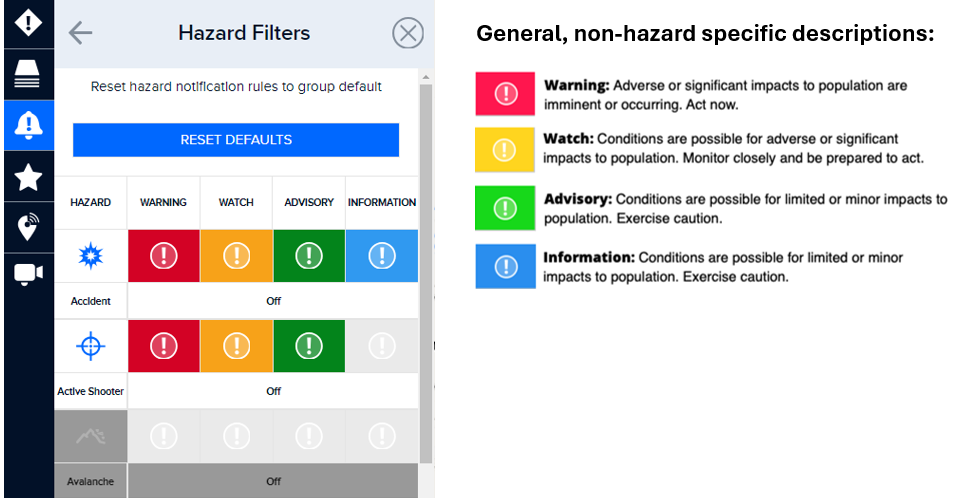Toggle Active Shooter green Advisory notification
The width and height of the screenshot is (970, 498).
coord(309,346)
